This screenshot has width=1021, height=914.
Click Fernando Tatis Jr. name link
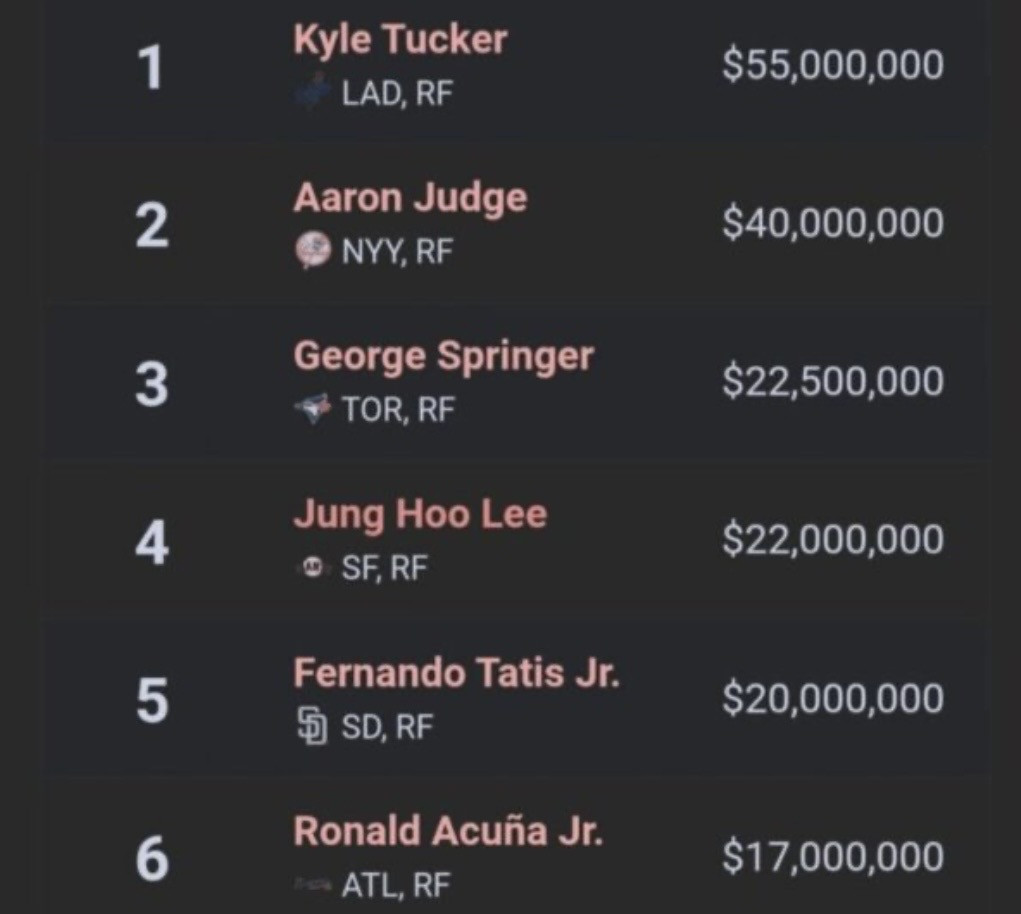coord(456,673)
